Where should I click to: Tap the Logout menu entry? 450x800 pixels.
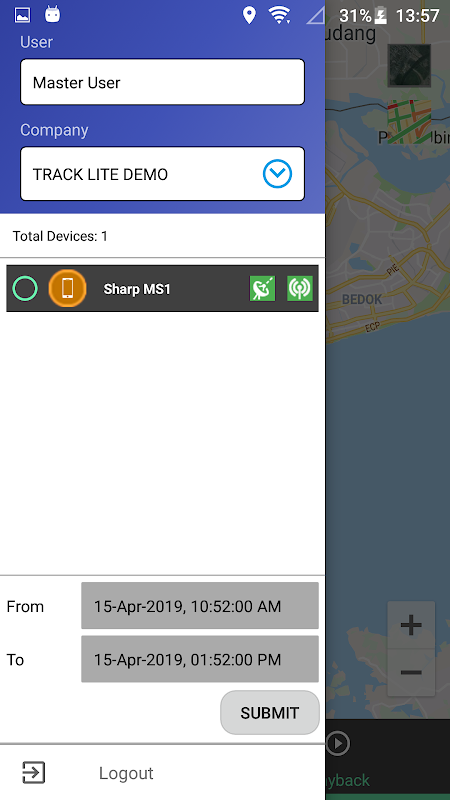(126, 773)
